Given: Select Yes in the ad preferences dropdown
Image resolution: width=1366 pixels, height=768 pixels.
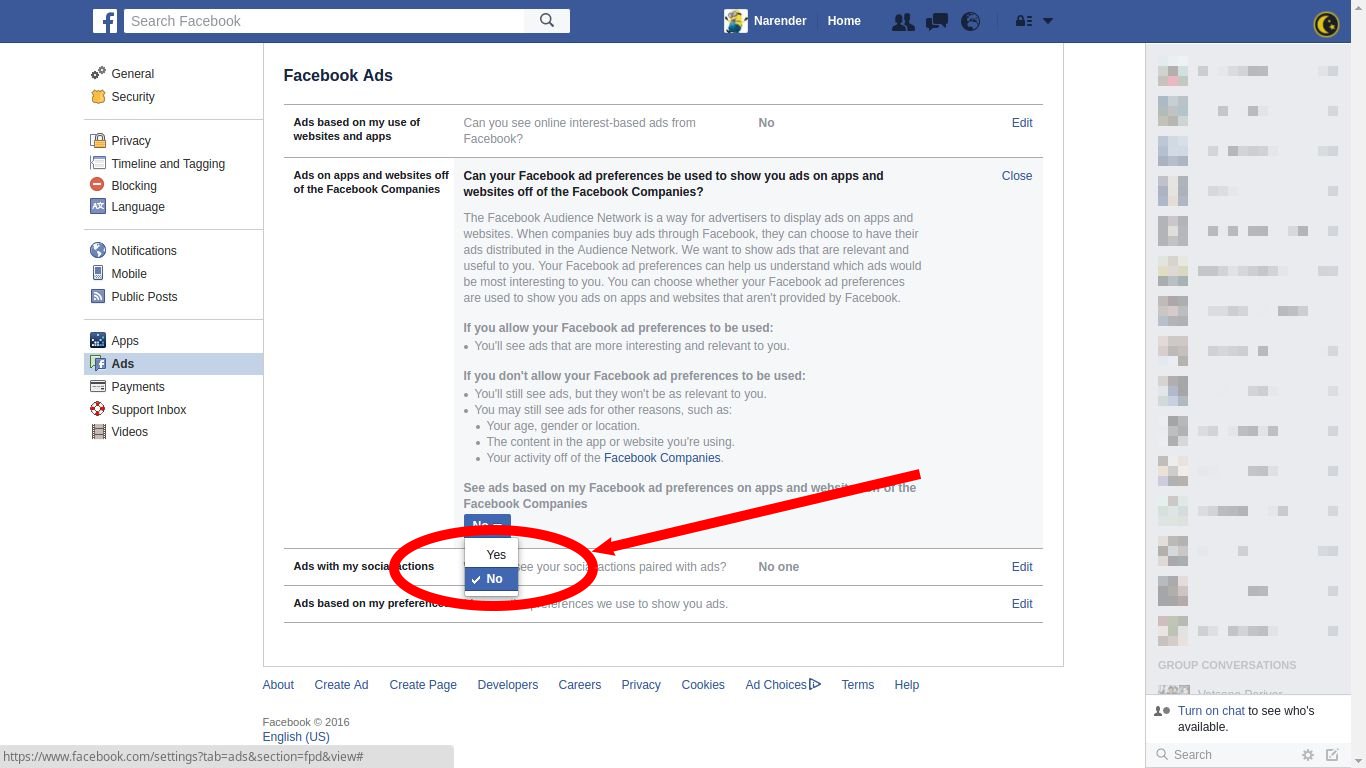Looking at the screenshot, I should tap(495, 555).
